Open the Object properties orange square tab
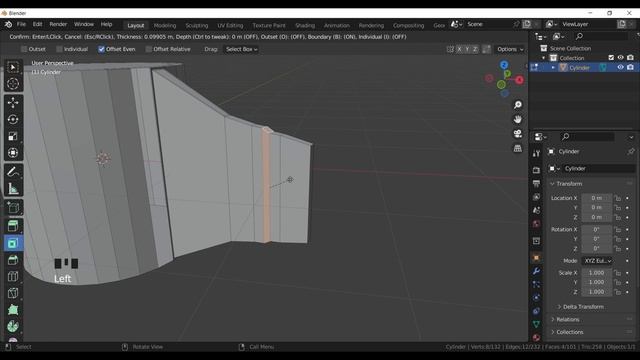The image size is (640, 360). click(x=536, y=258)
